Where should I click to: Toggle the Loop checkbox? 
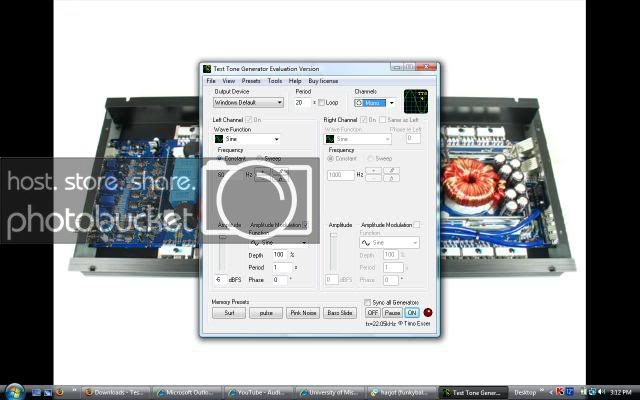pyautogui.click(x=321, y=102)
